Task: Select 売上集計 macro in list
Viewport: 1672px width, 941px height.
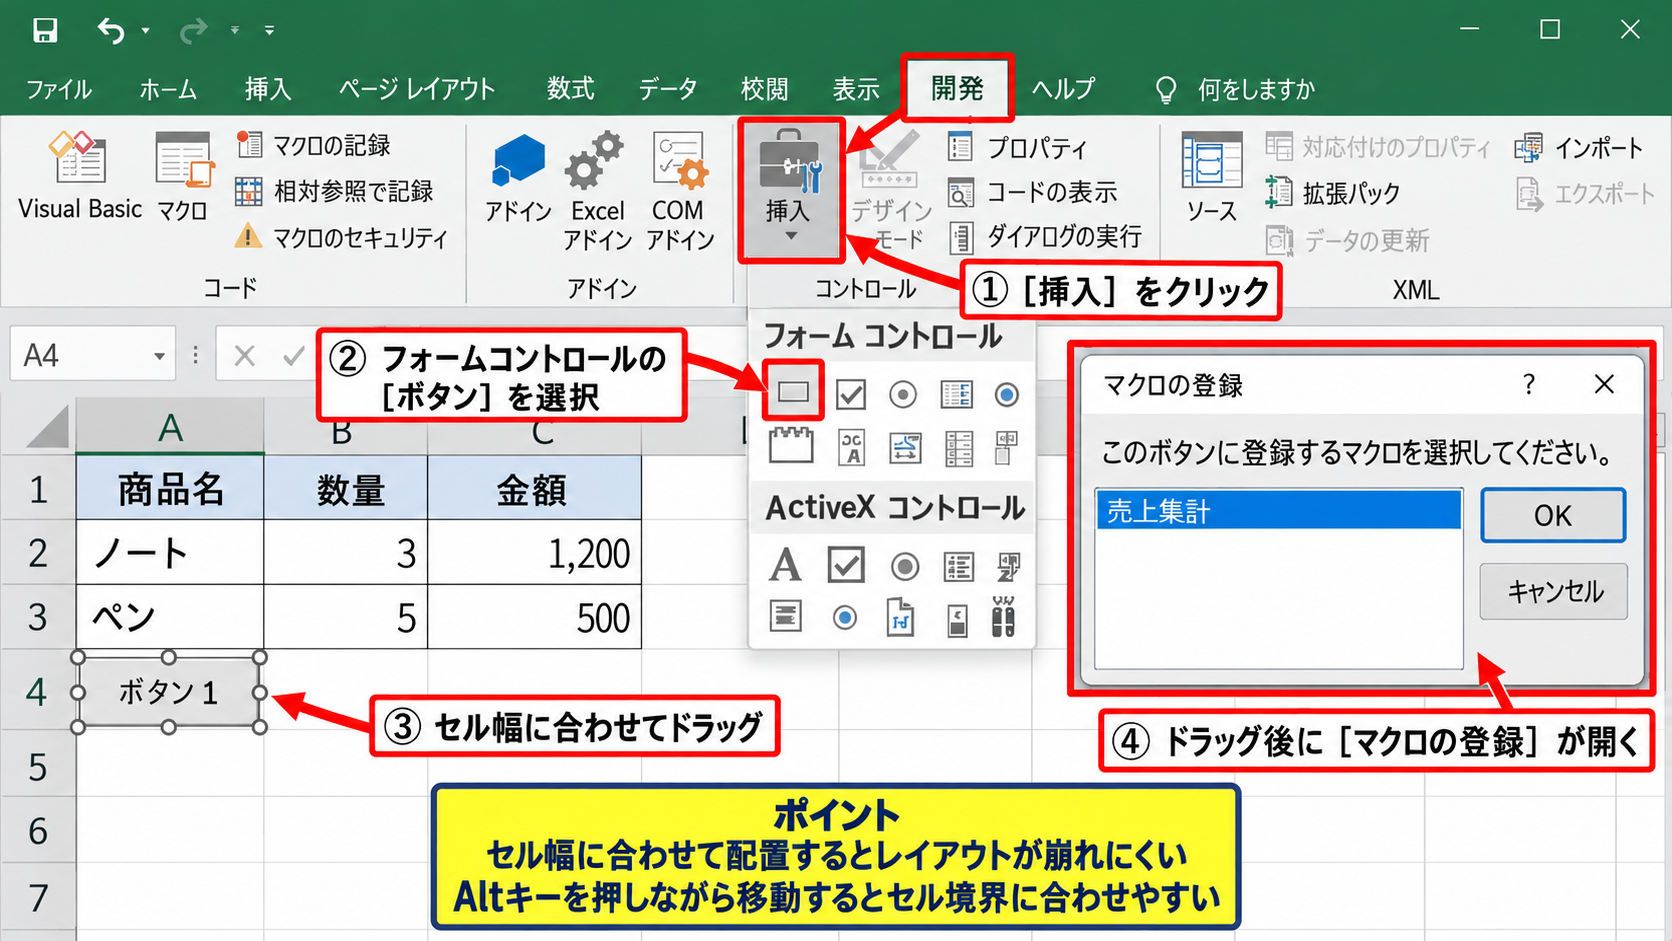Action: 1278,511
